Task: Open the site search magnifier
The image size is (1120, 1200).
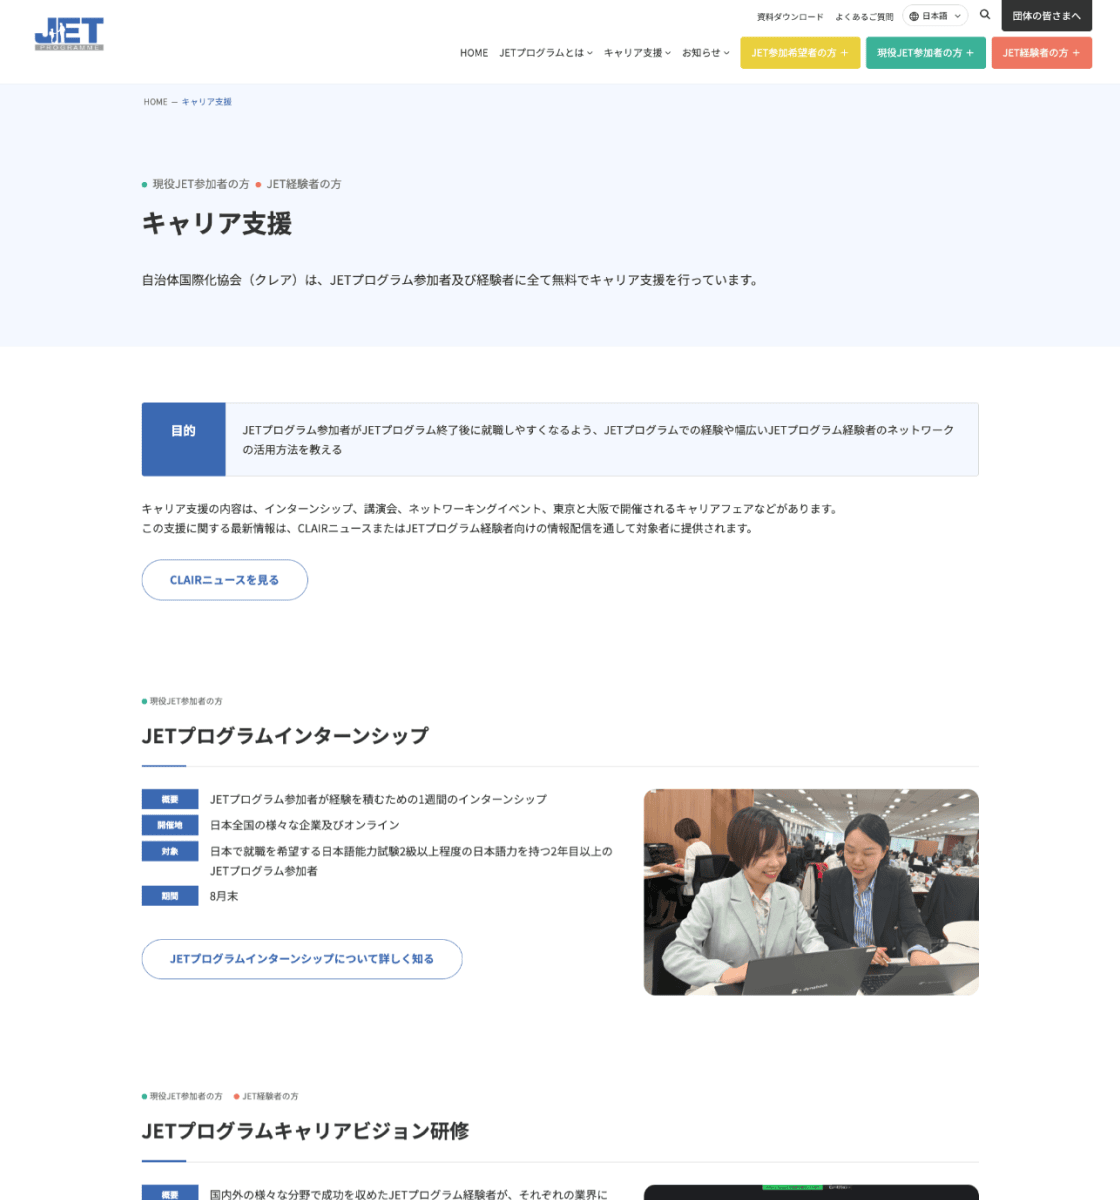Action: 985,16
